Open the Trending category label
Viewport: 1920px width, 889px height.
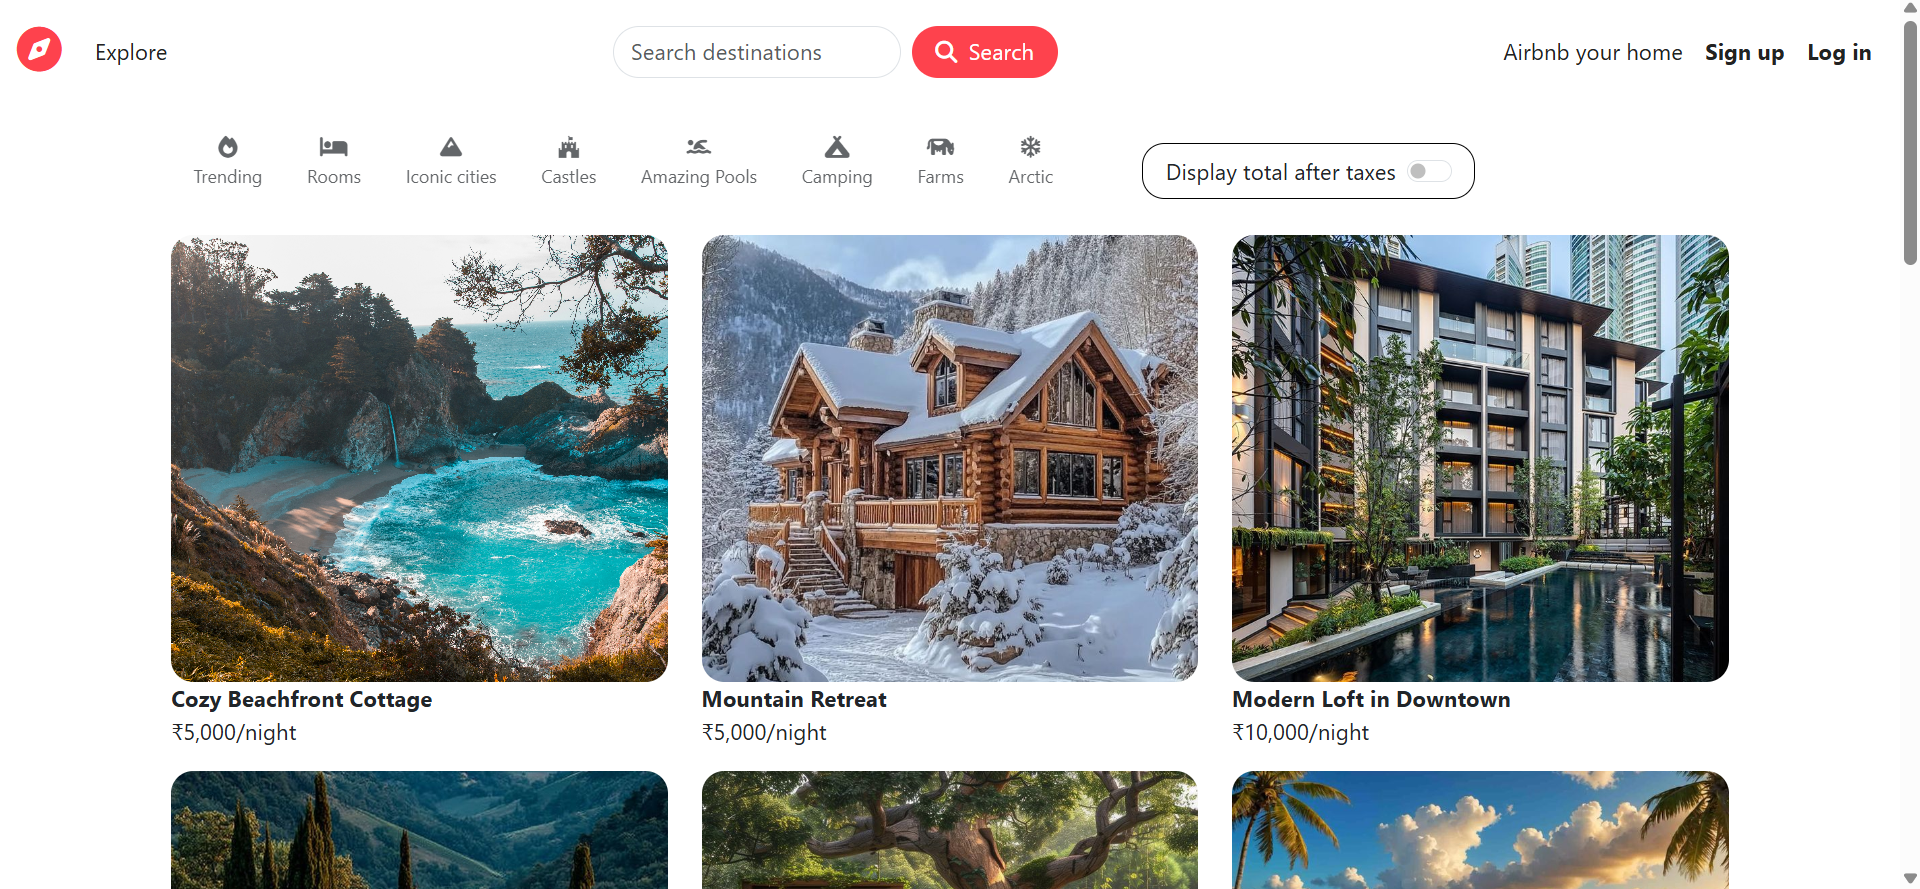228,177
